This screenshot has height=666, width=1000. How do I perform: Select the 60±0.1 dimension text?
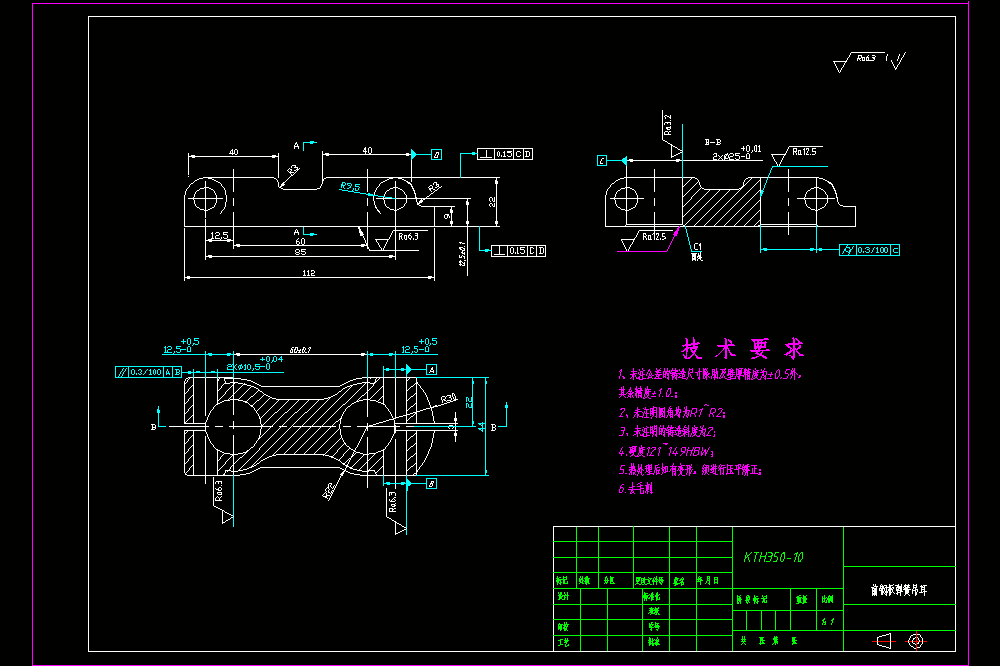[300, 350]
